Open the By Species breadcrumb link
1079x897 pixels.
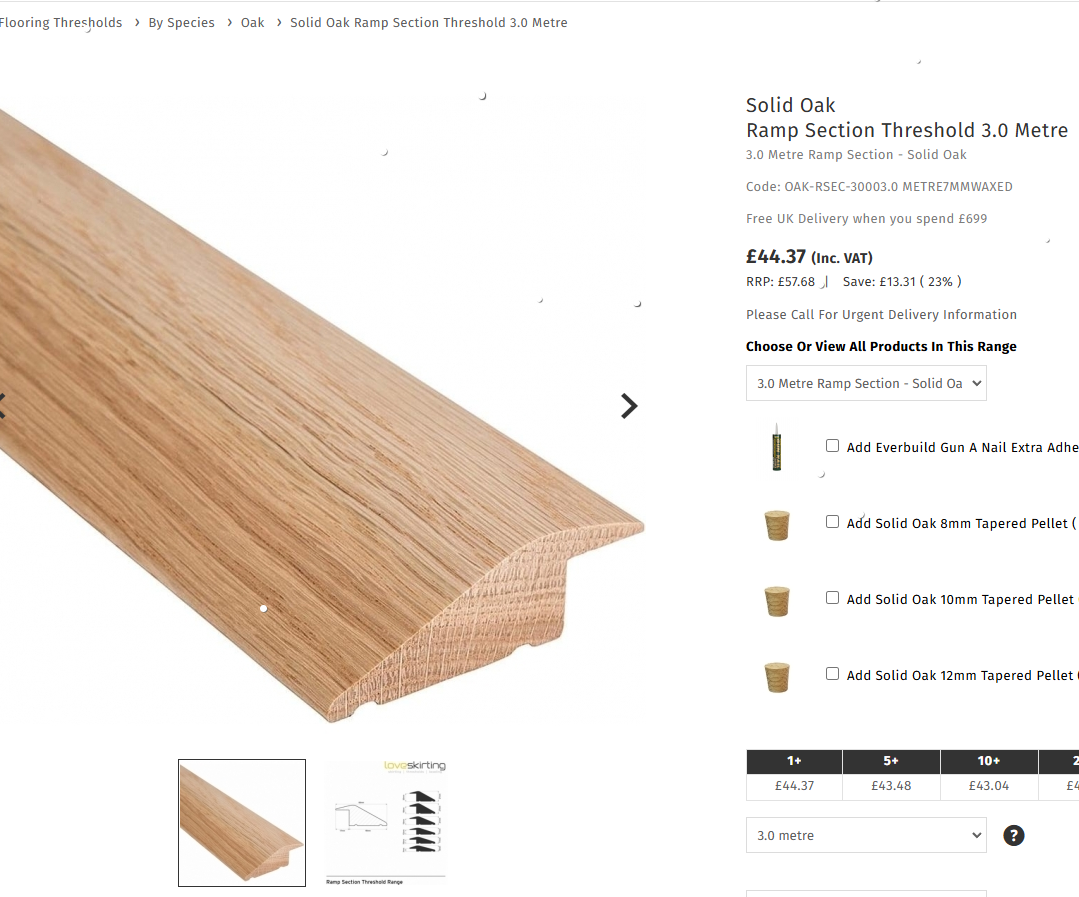(182, 23)
